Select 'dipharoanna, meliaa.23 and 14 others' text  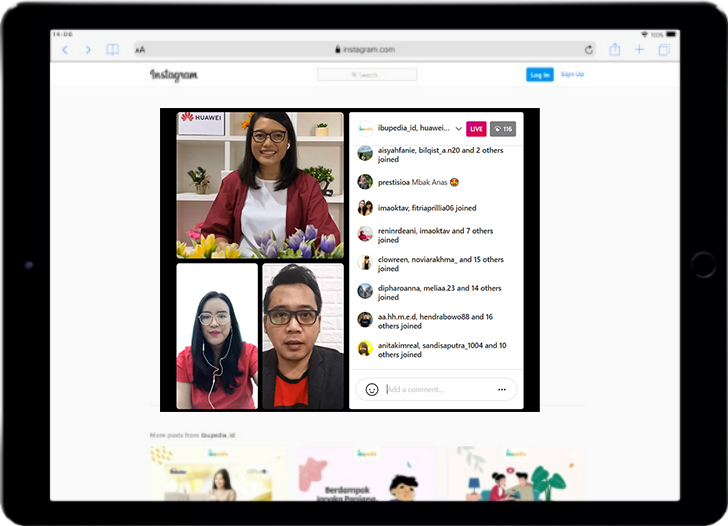point(439,288)
